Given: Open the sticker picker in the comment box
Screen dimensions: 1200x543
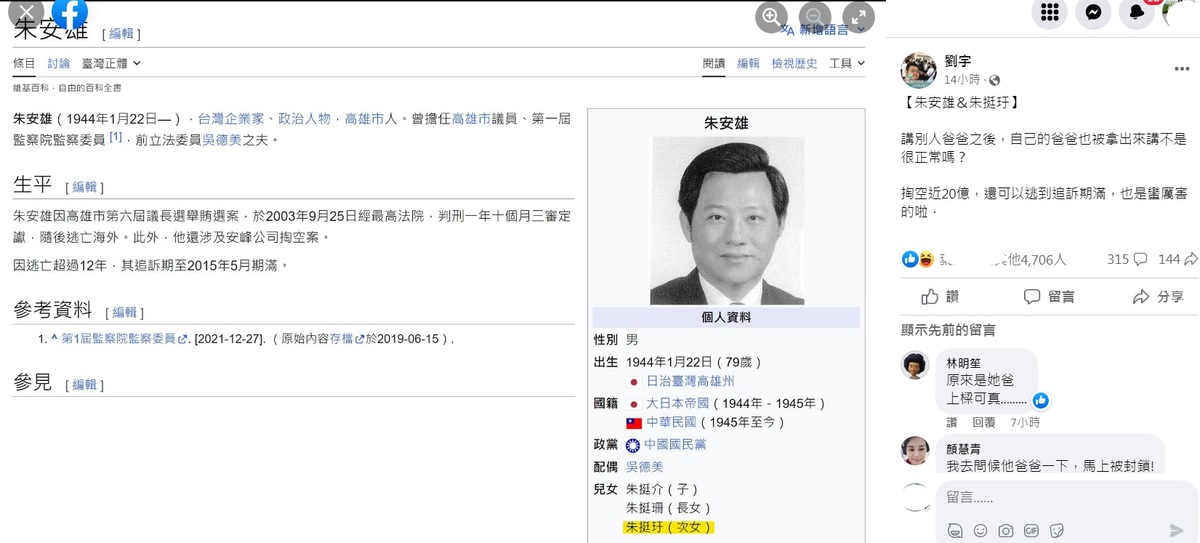Looking at the screenshot, I should (x=1057, y=530).
